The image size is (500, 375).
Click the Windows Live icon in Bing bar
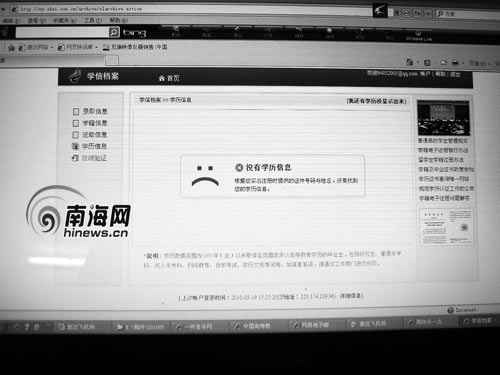click(x=419, y=34)
